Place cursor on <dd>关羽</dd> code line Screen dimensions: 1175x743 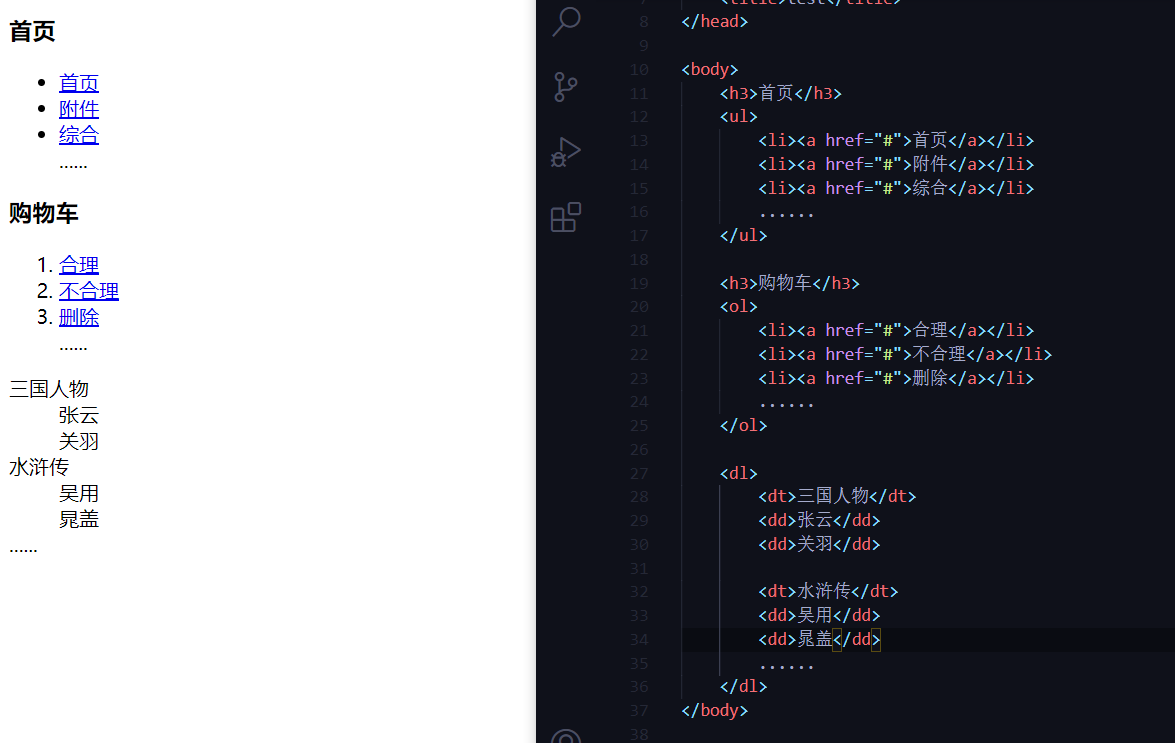pyautogui.click(x=819, y=544)
